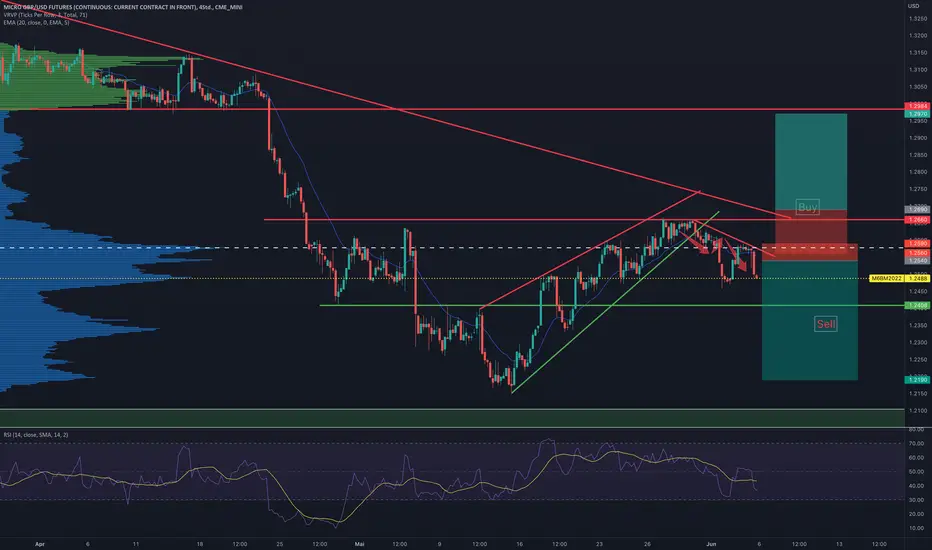Click the Apr label on time axis
932x550 pixels.
pos(40,544)
